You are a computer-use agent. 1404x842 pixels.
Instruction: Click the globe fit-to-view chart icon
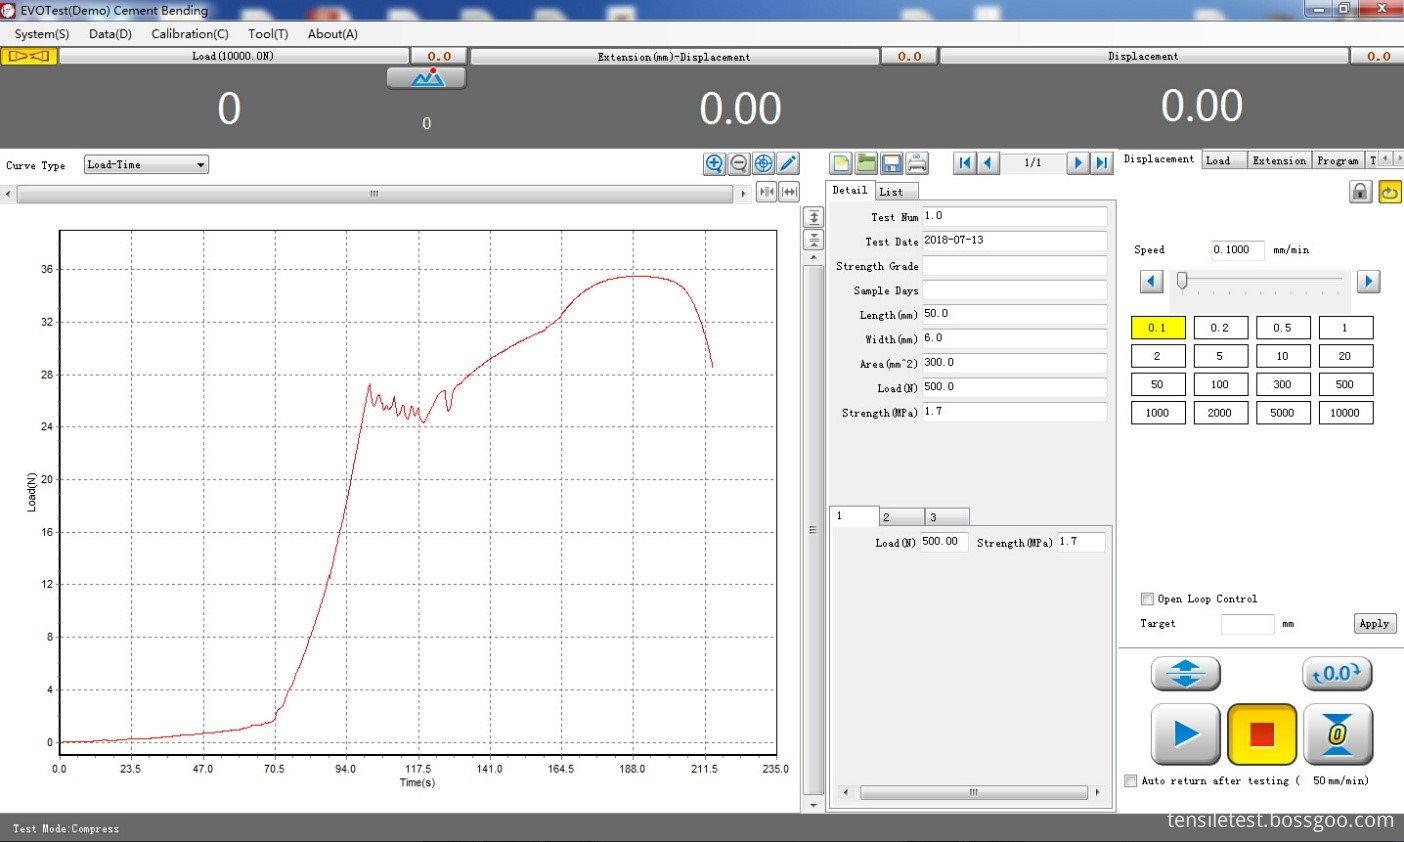(x=763, y=164)
